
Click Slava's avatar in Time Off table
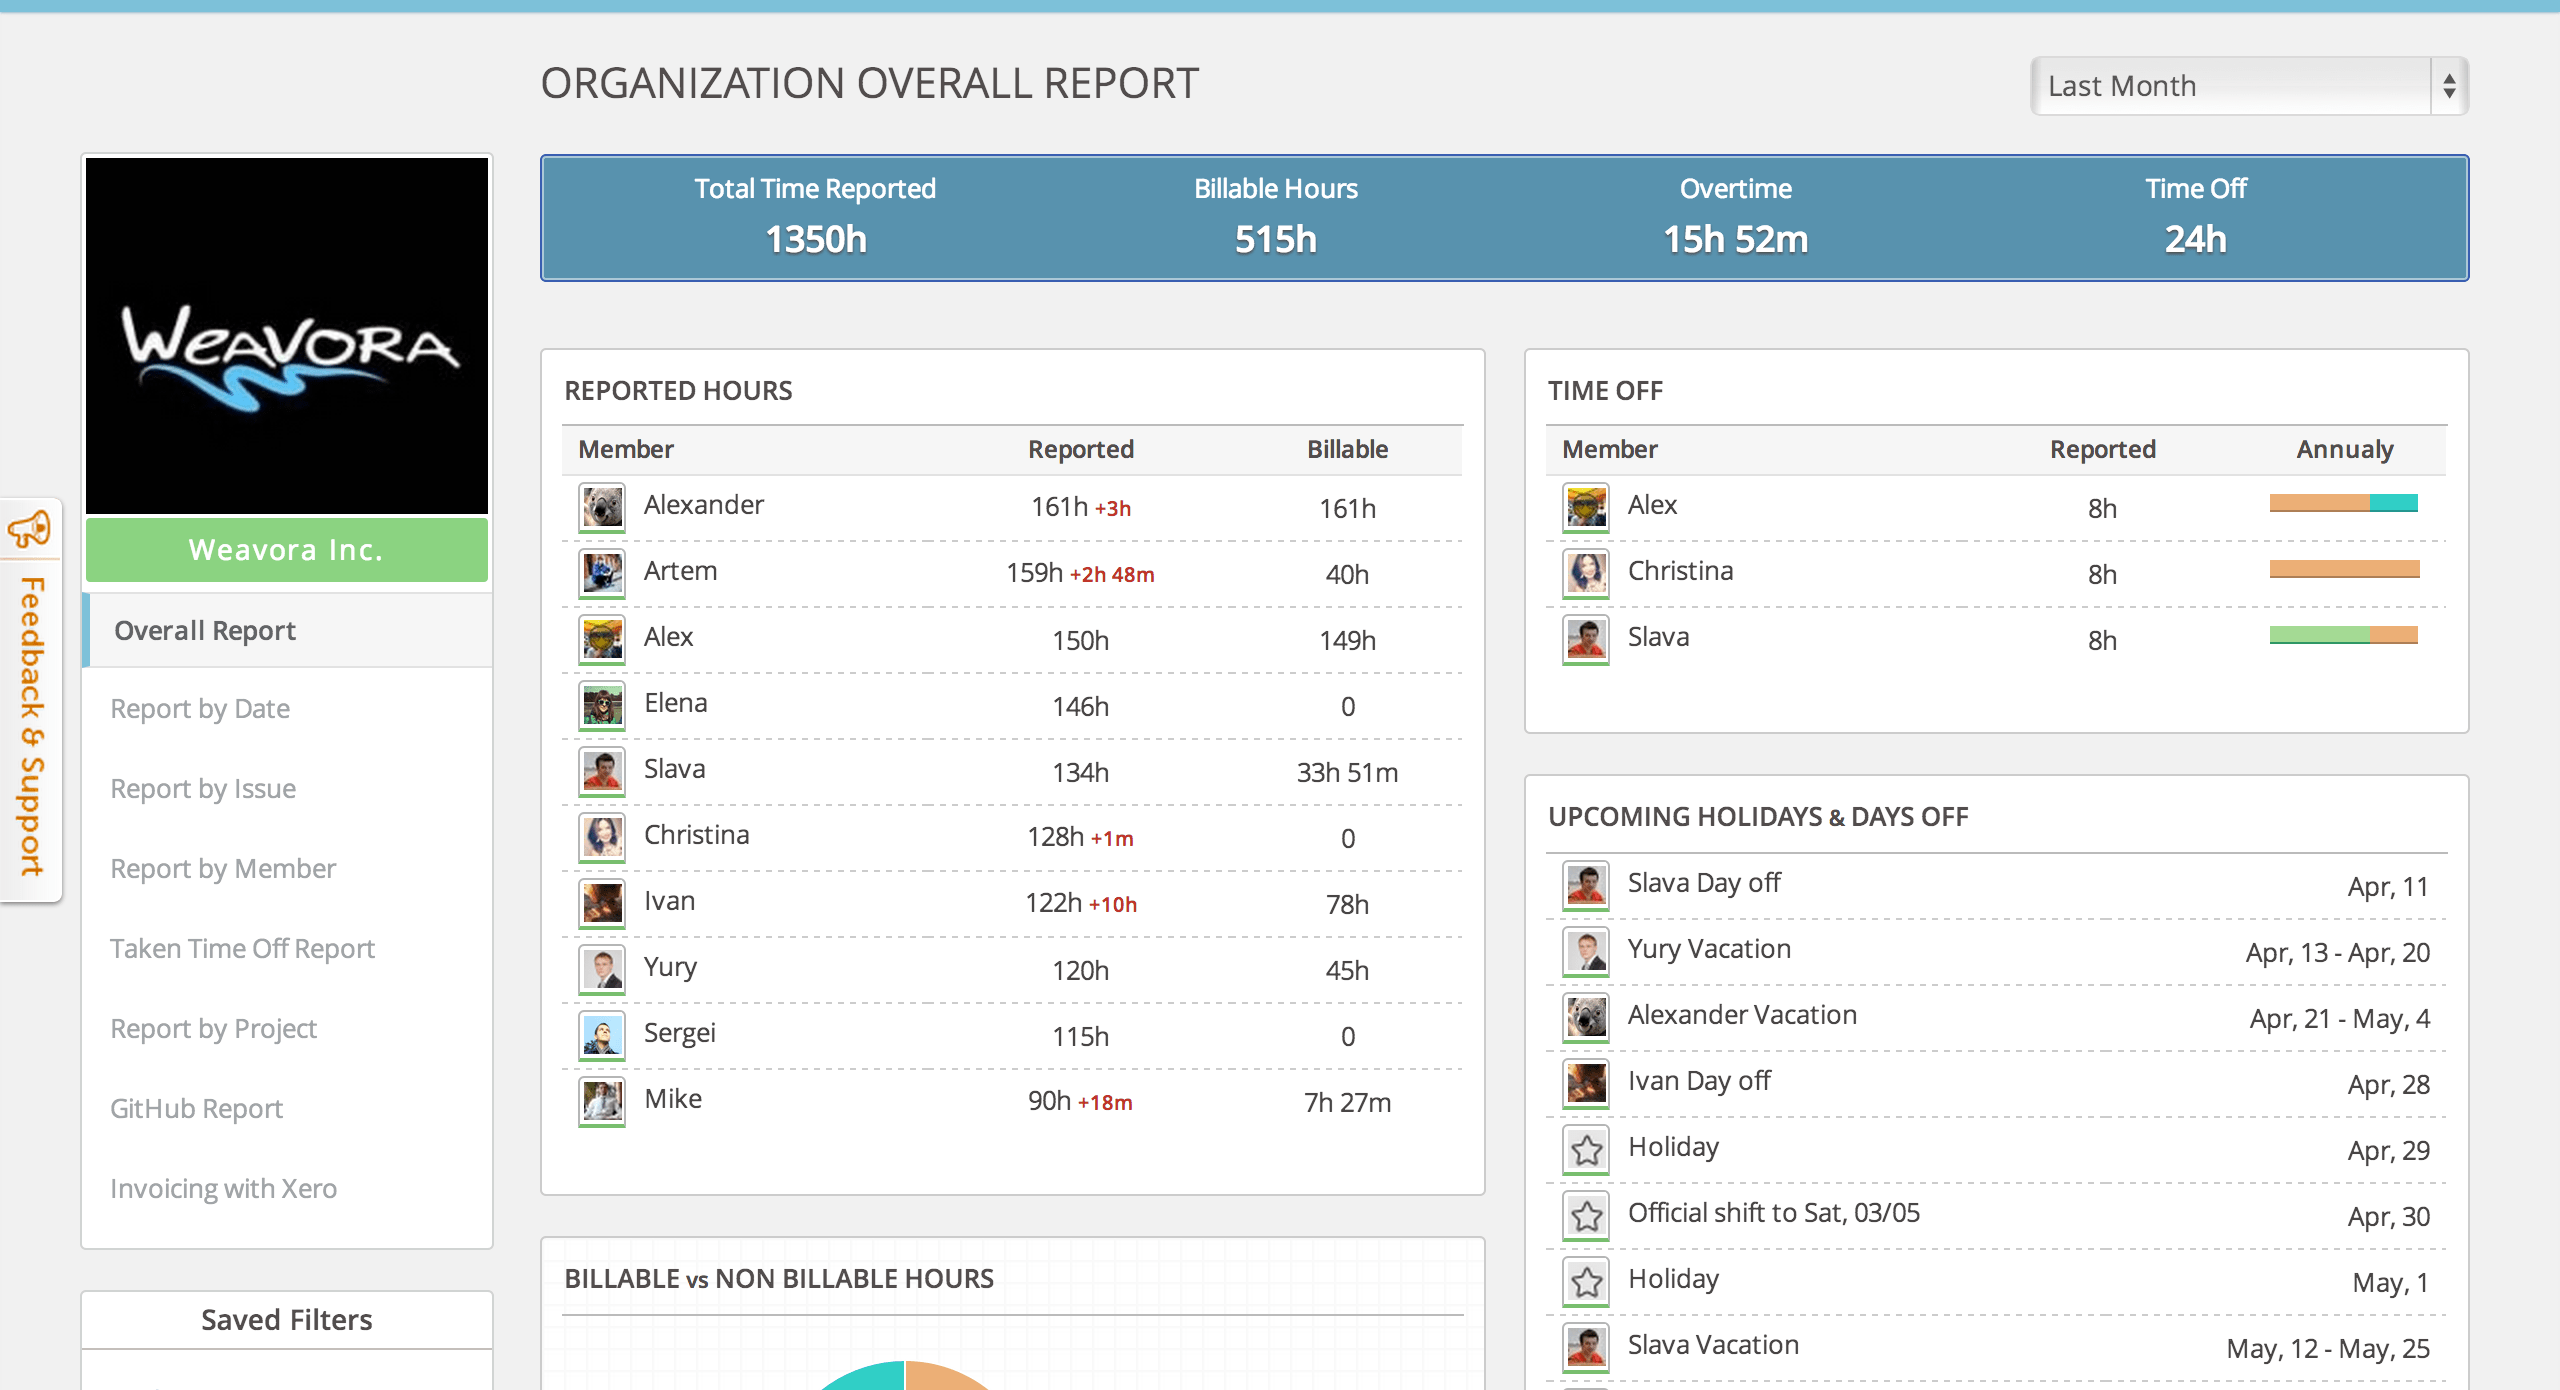pyautogui.click(x=1586, y=640)
